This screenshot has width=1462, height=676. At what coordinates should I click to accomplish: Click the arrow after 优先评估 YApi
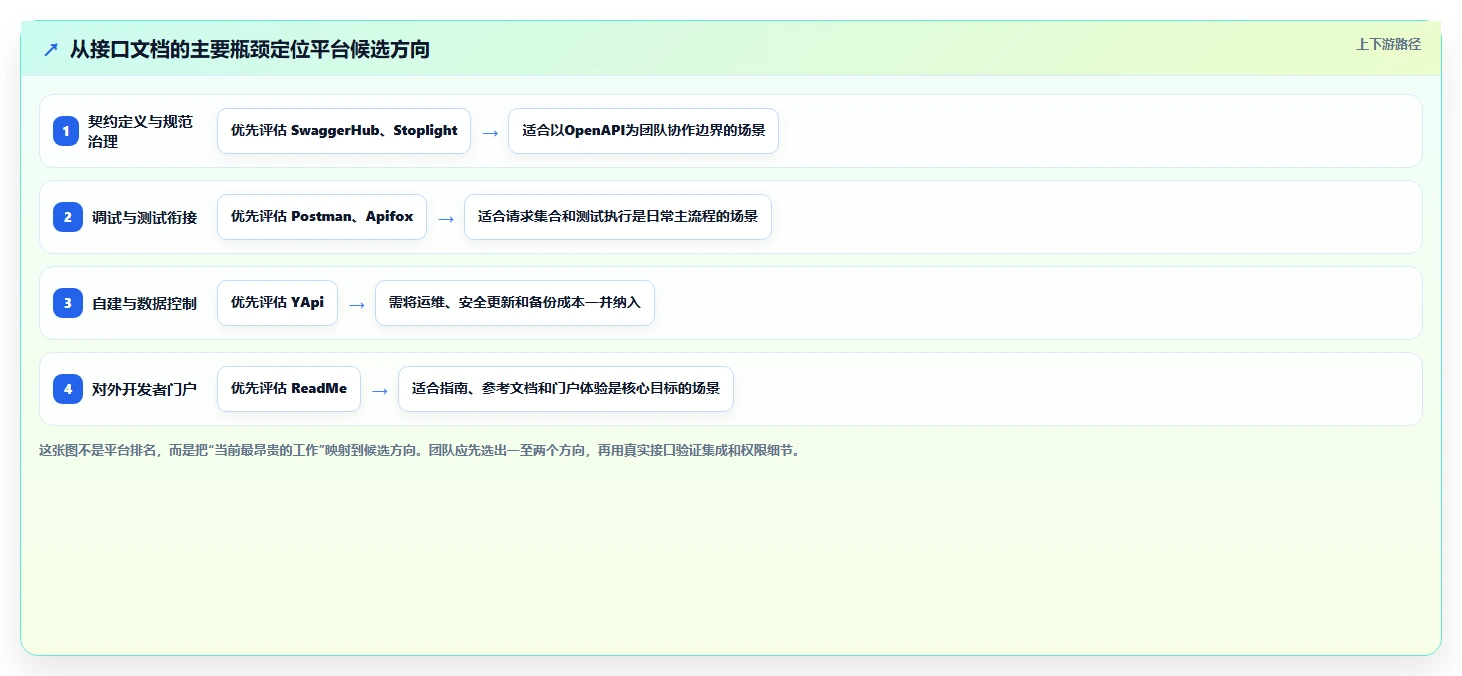[357, 304]
